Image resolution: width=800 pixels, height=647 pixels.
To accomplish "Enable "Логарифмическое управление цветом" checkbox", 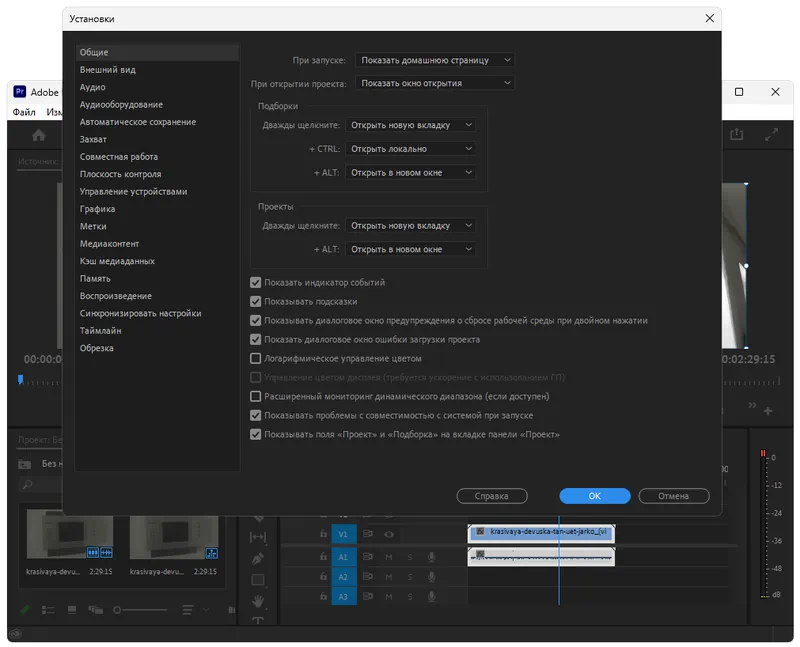I will coord(256,358).
